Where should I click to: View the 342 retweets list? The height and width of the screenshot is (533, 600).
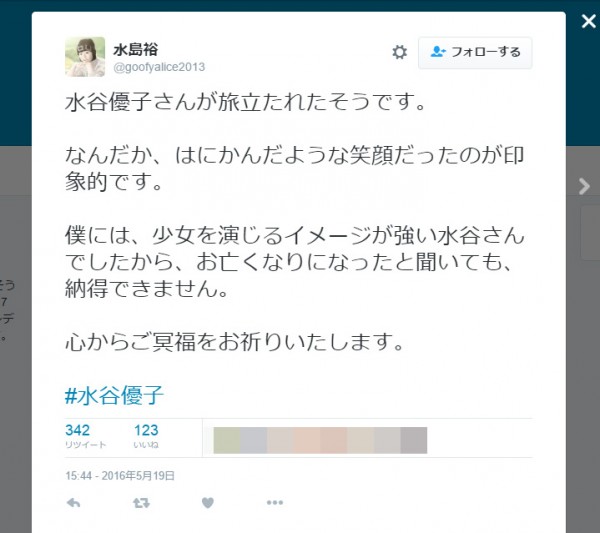85,435
